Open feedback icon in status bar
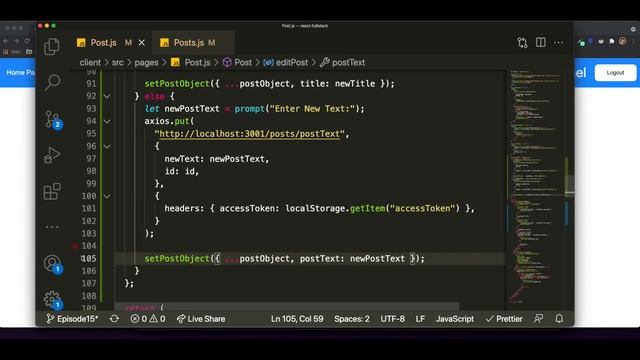 (x=539, y=319)
